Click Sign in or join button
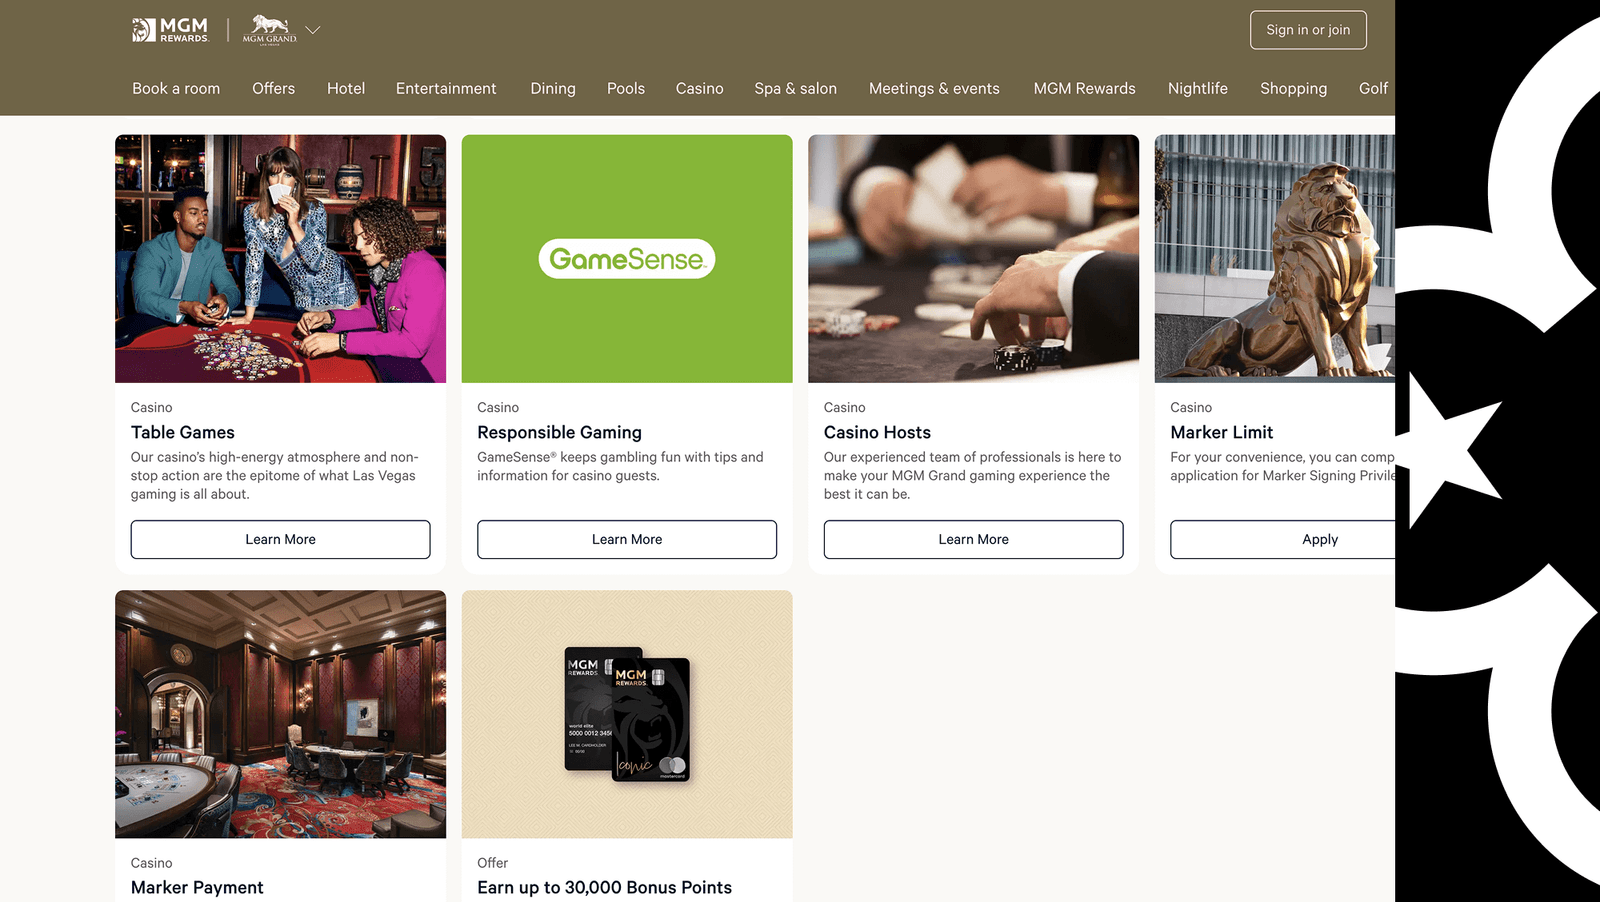Image resolution: width=1600 pixels, height=902 pixels. [1308, 30]
